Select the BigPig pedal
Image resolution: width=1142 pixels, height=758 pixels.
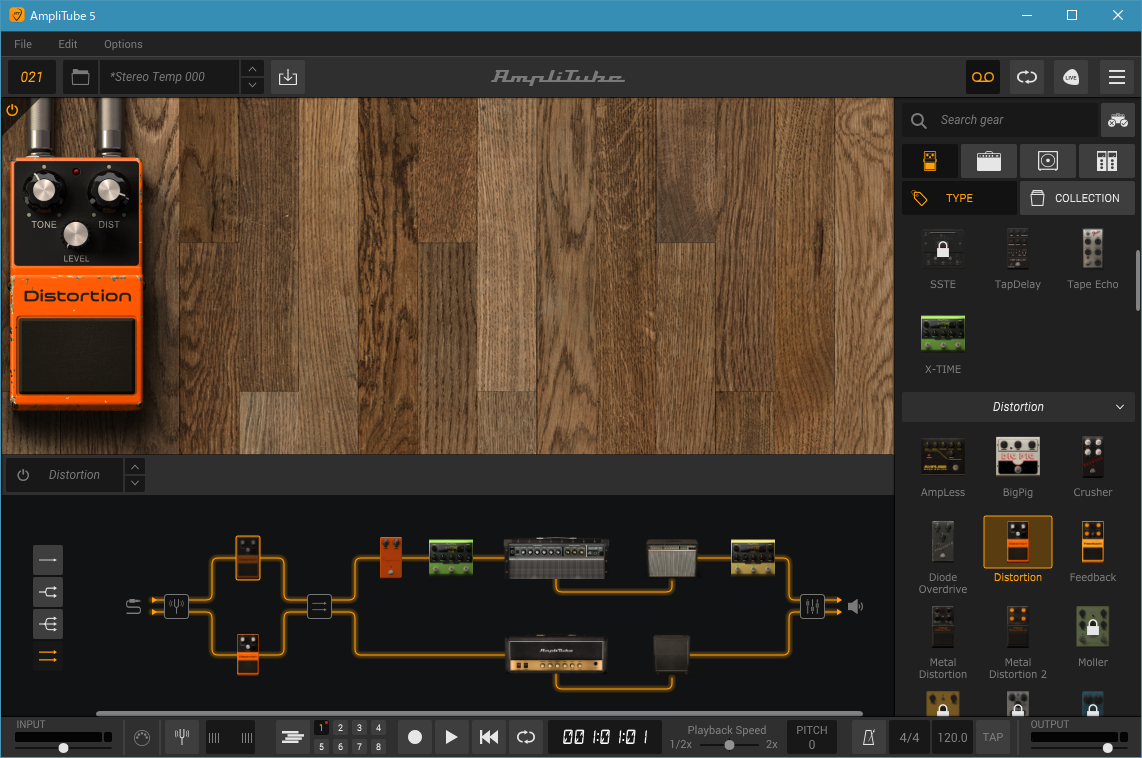pyautogui.click(x=1017, y=467)
